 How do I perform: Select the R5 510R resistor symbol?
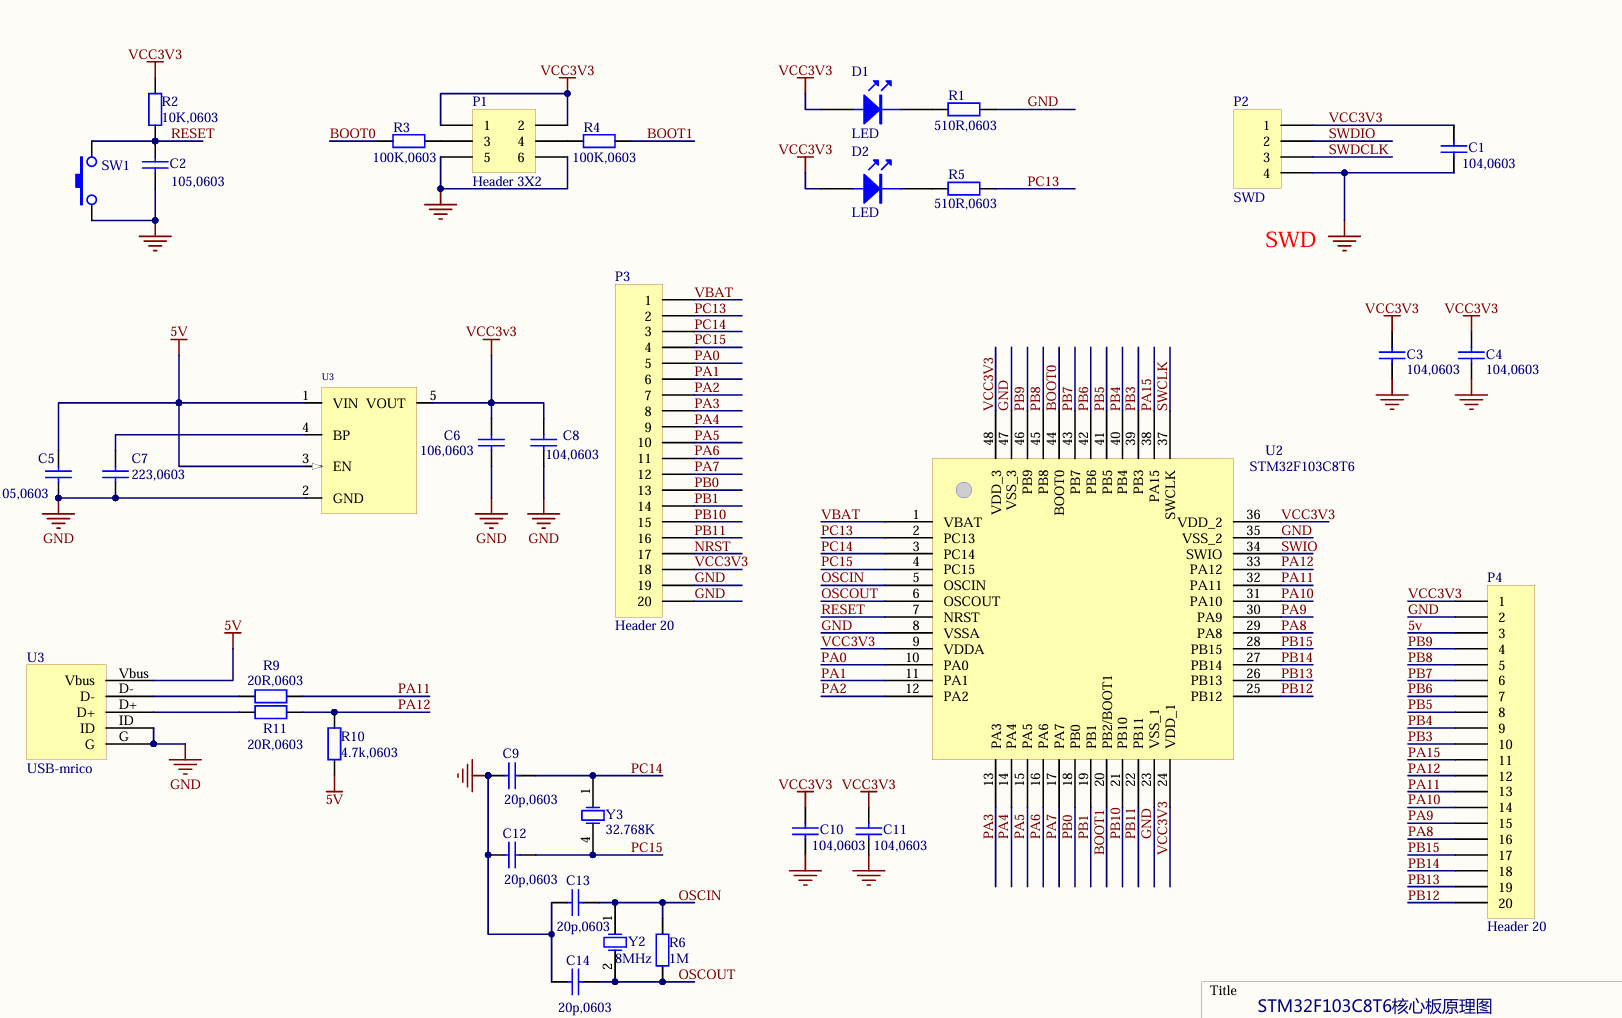(964, 188)
